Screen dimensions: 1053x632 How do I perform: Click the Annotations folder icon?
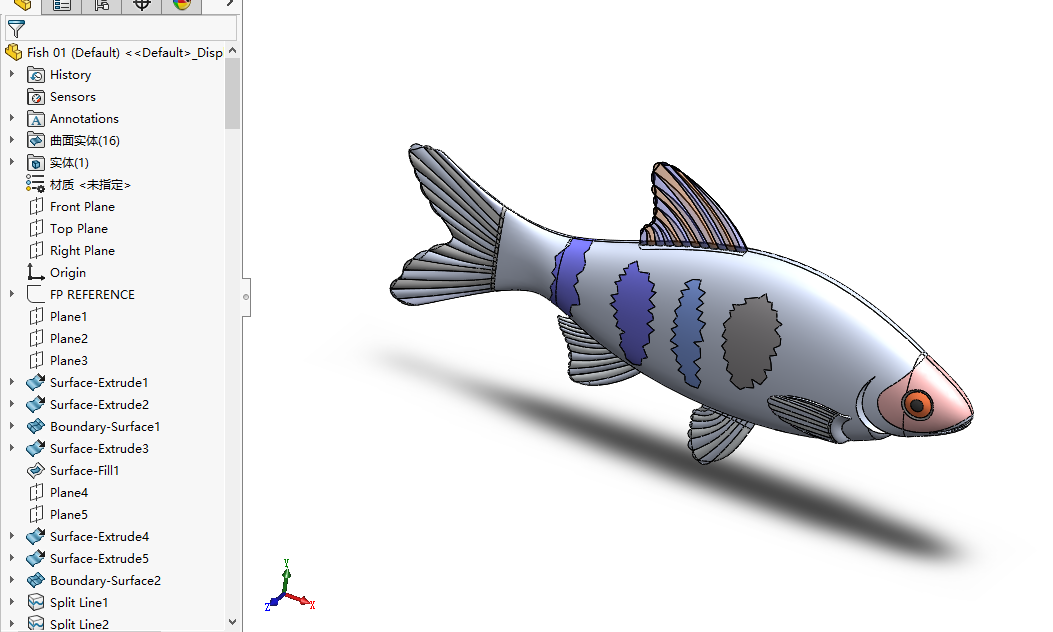tap(36, 119)
